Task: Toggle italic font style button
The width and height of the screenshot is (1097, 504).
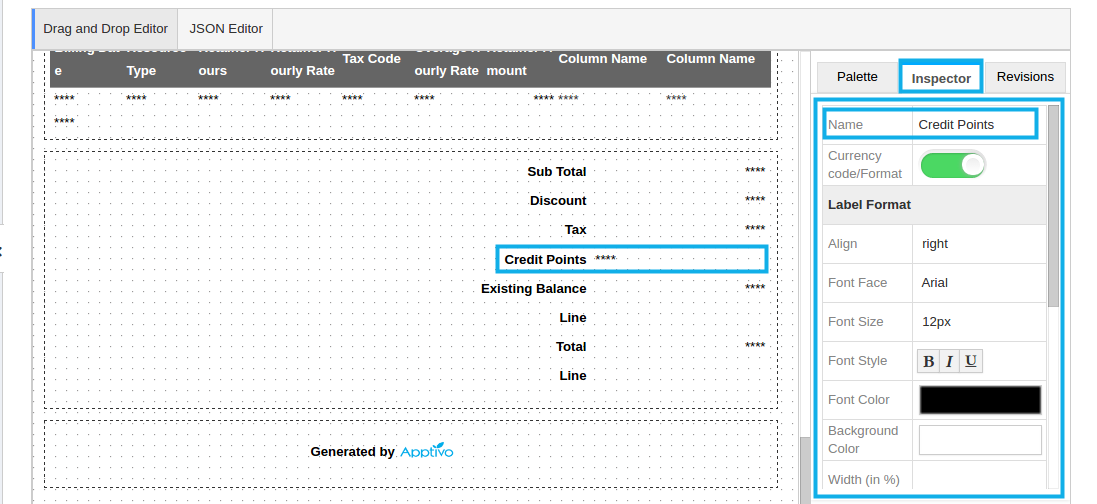Action: (949, 361)
